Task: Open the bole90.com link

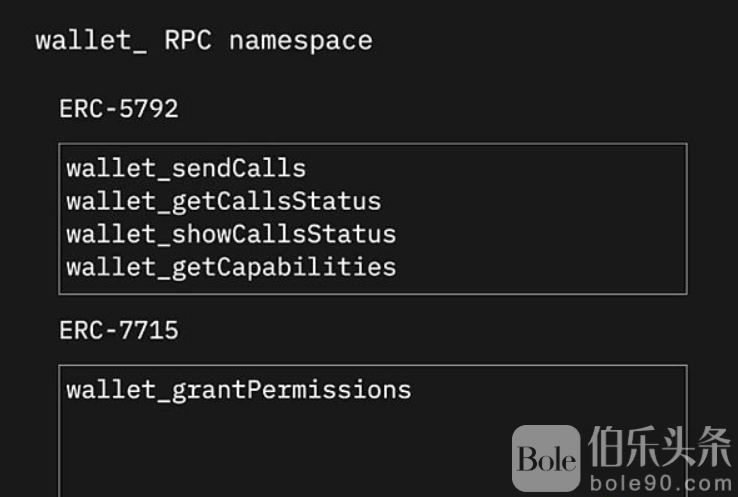Action: click(660, 483)
